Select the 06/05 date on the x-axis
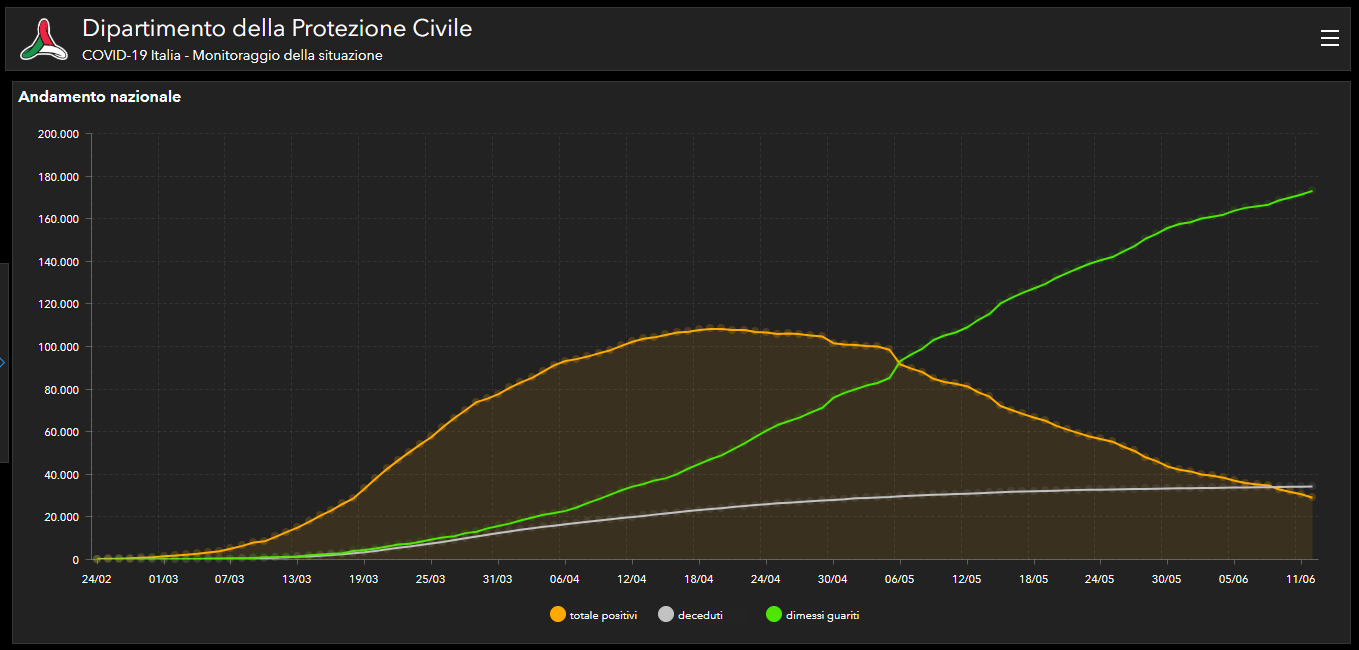 (x=899, y=579)
